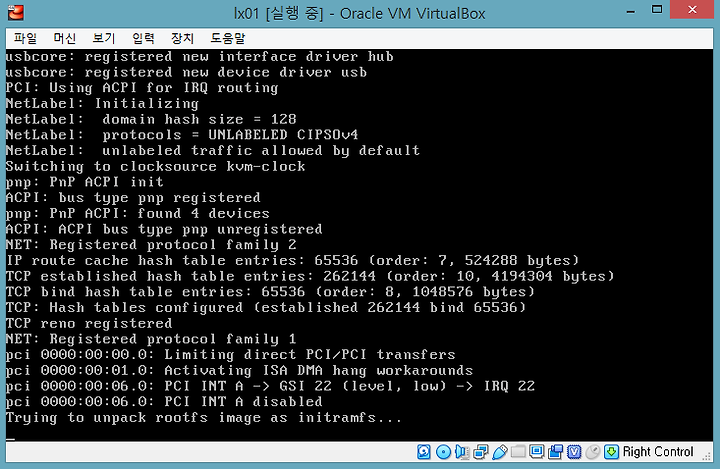Click the mouse integration status icon
This screenshot has height=469, width=720.
pos(593,452)
